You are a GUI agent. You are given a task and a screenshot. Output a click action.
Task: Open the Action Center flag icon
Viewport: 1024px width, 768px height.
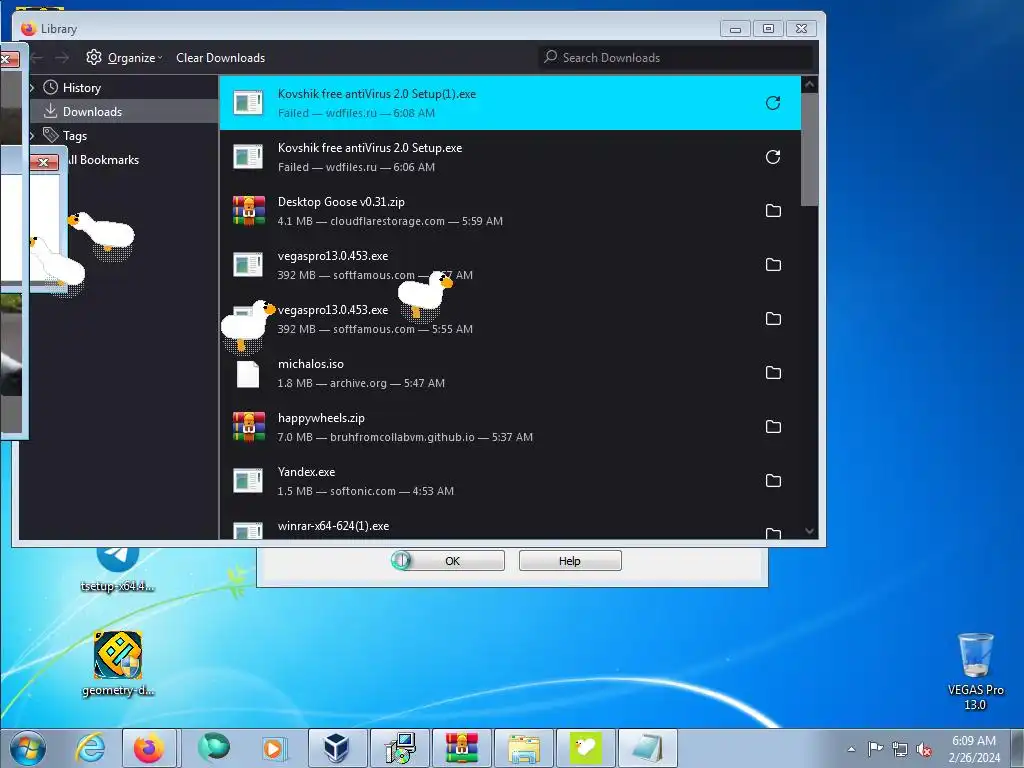point(875,748)
